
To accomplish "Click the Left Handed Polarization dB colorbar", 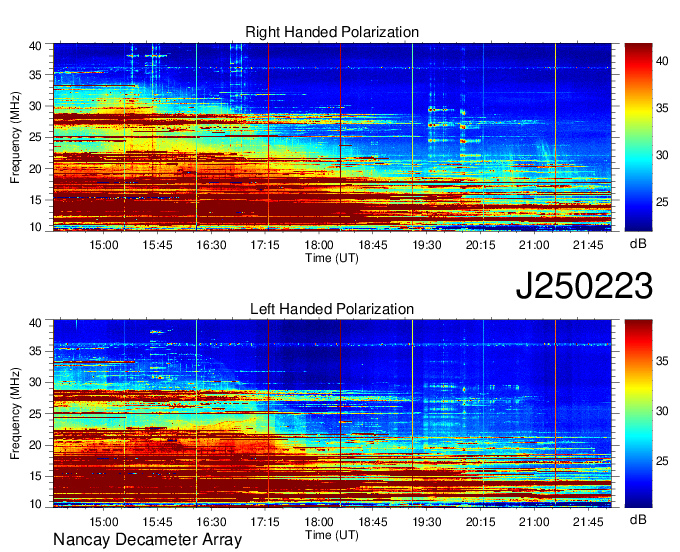I will pyautogui.click(x=638, y=414).
